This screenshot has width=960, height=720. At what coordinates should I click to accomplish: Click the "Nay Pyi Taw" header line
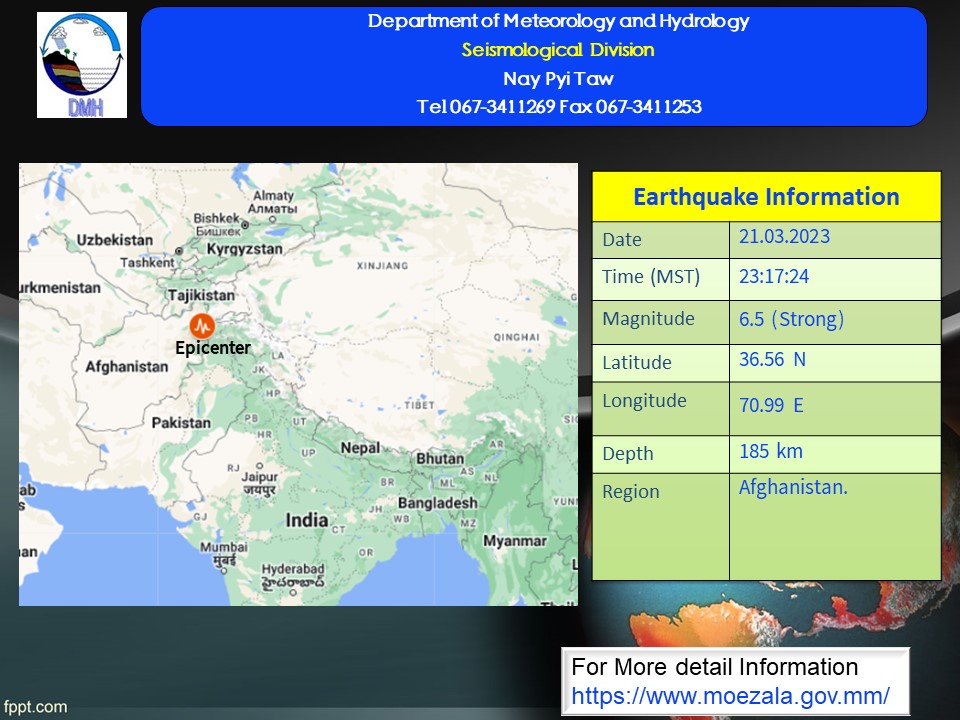point(558,79)
